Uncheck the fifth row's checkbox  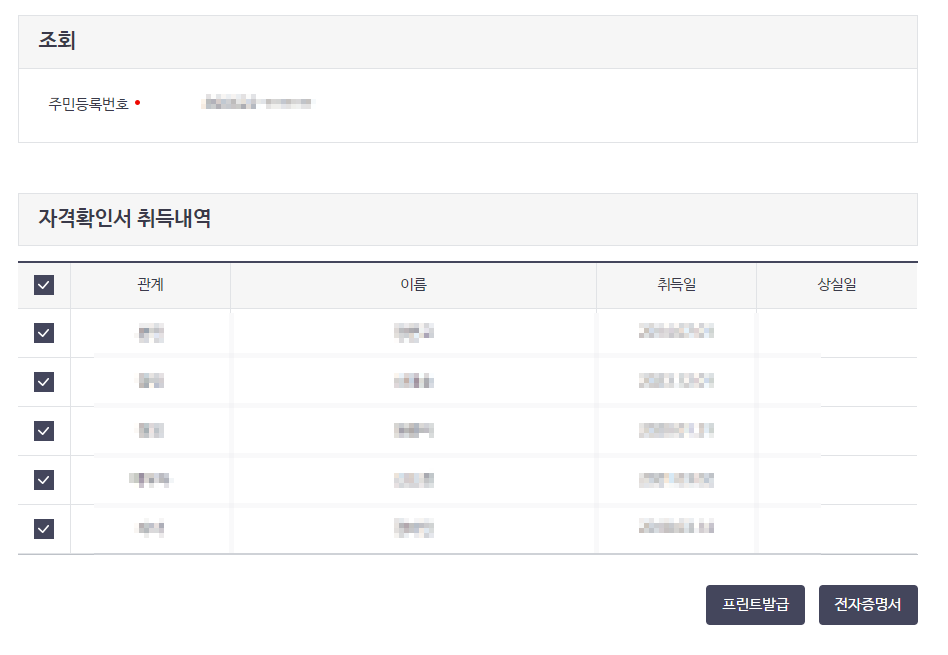tap(43, 528)
